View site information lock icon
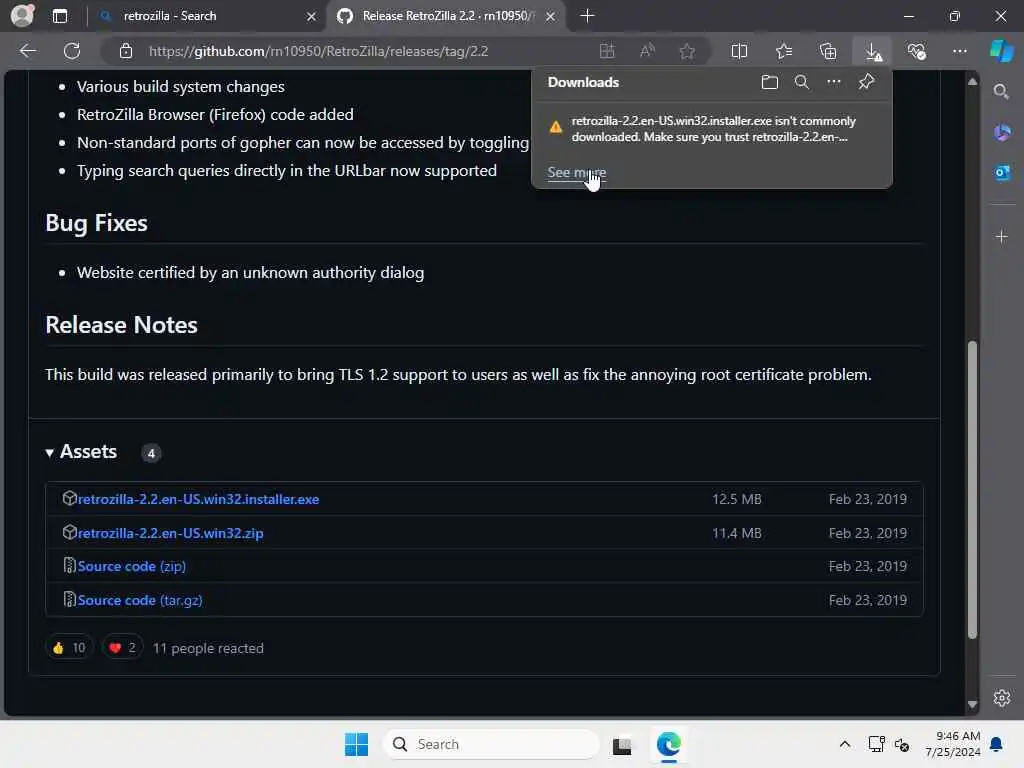The image size is (1024, 768). click(x=125, y=51)
